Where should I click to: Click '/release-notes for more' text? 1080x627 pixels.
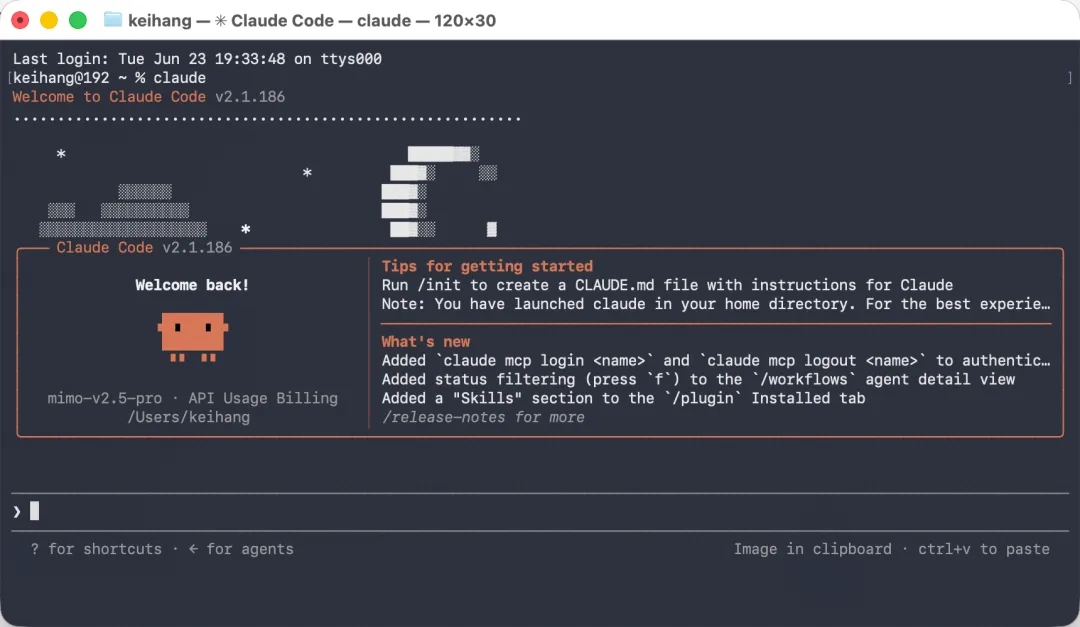(483, 417)
